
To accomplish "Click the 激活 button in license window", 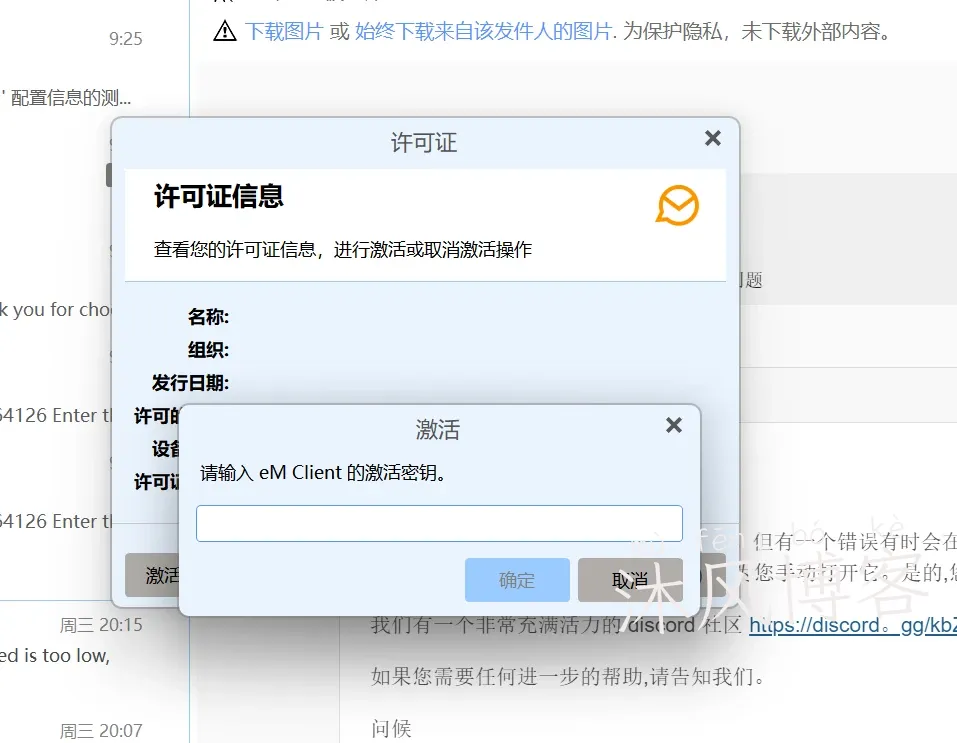I will pos(153,575).
